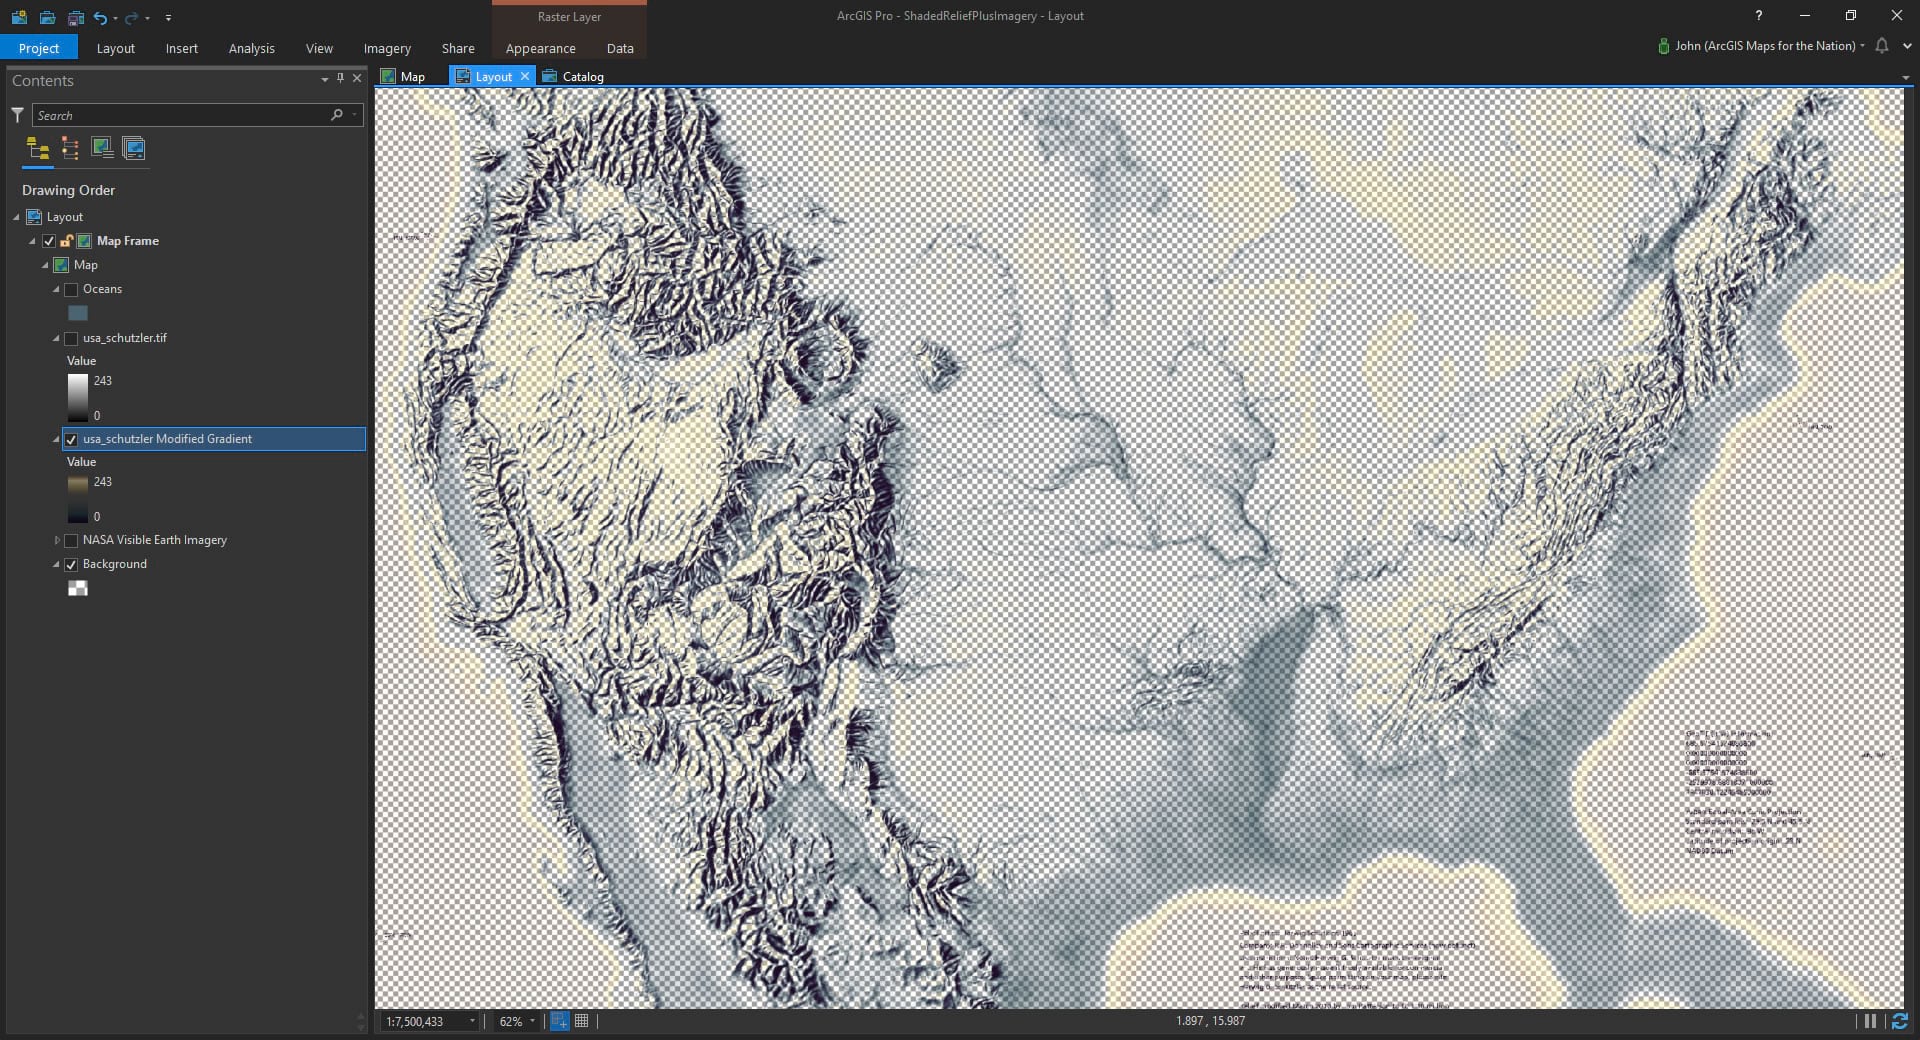Open the map scale dropdown

point(472,1021)
